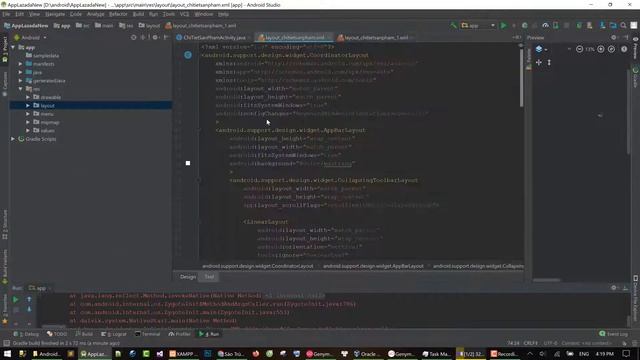Image resolution: width=640 pixels, height=360 pixels.
Task: Expand the menu folder
Action: click(28, 114)
